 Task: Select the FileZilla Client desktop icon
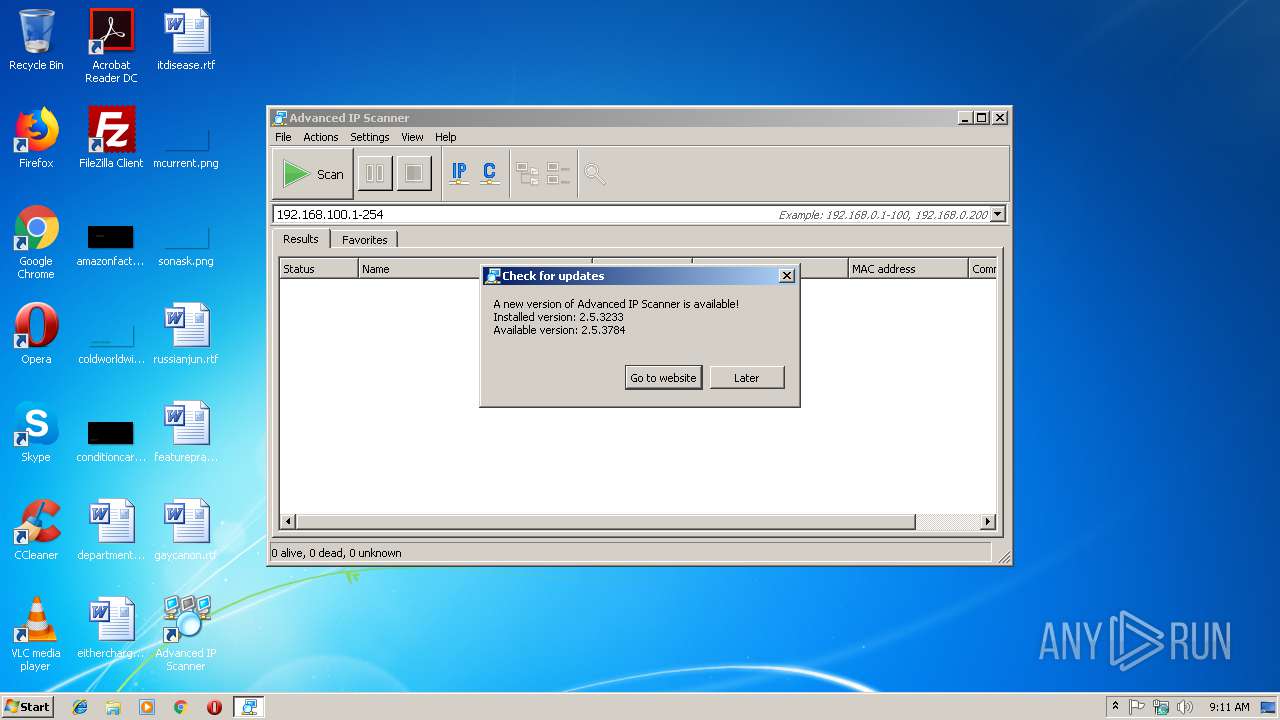point(111,139)
